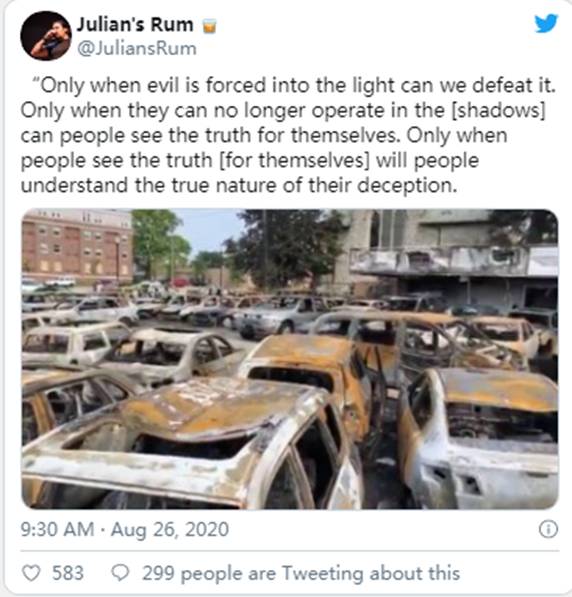
Task: Open the Julian's Rum display name
Action: [135, 25]
